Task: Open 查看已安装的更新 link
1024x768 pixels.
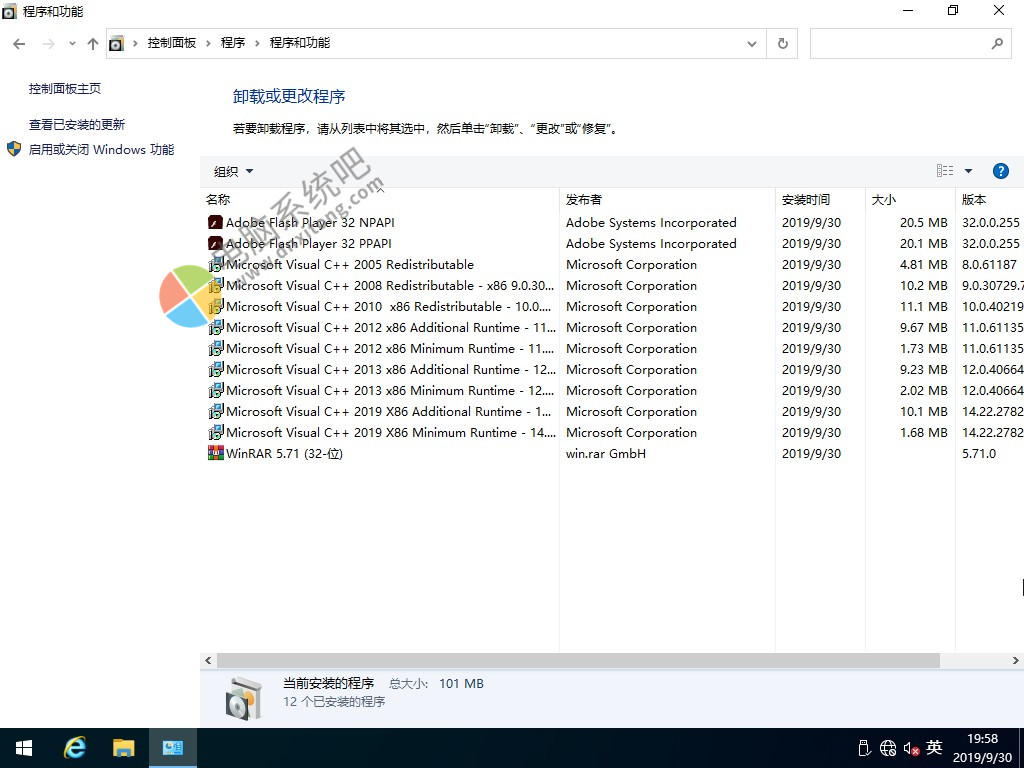Action: pos(77,125)
